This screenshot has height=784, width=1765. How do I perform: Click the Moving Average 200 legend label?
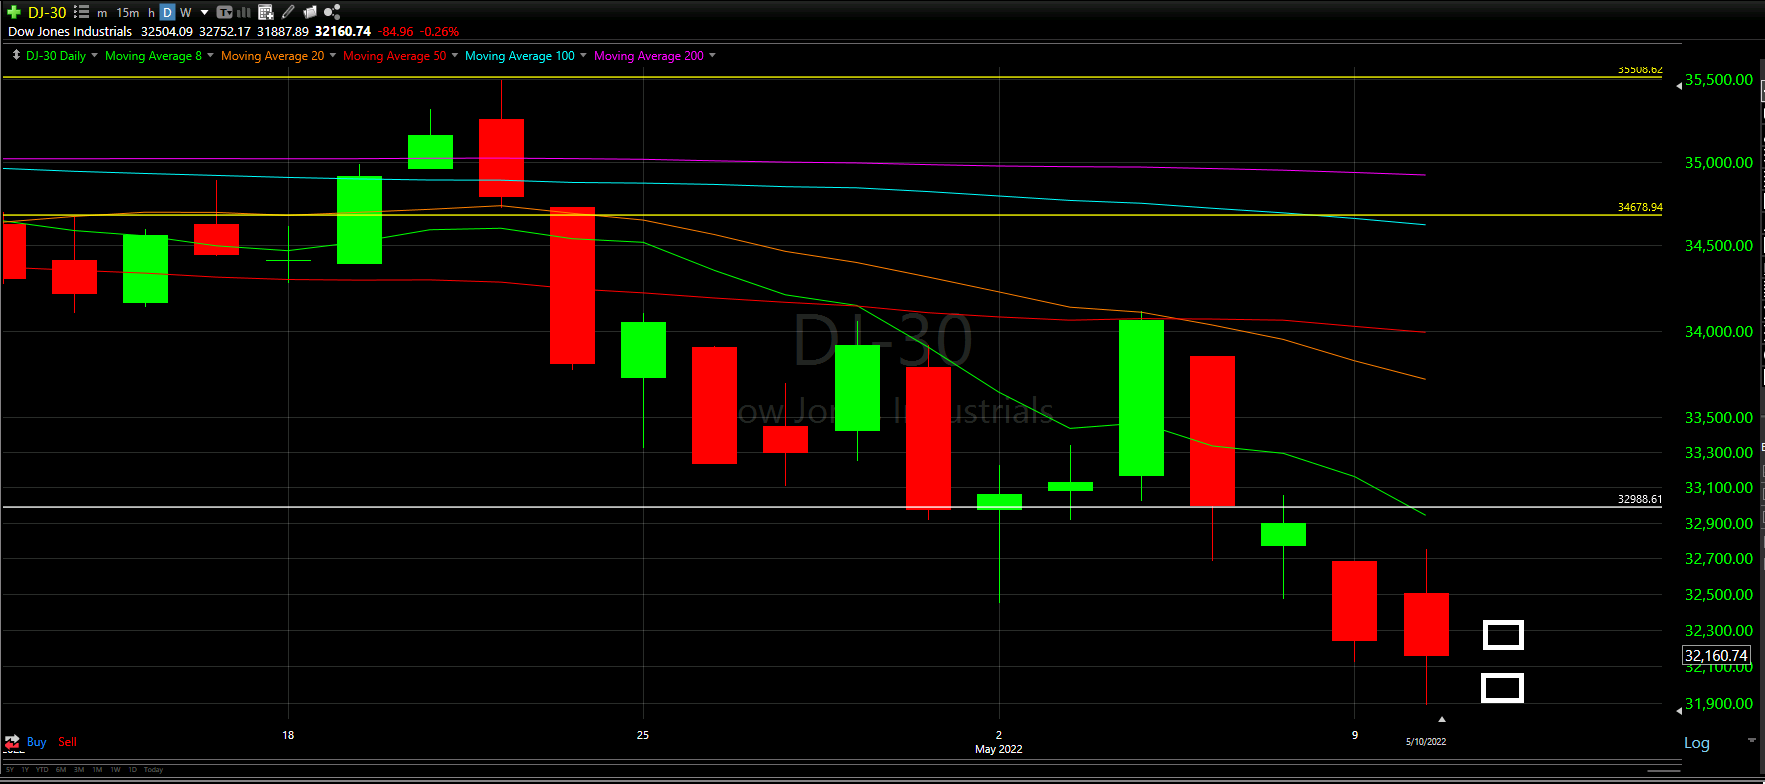point(649,56)
